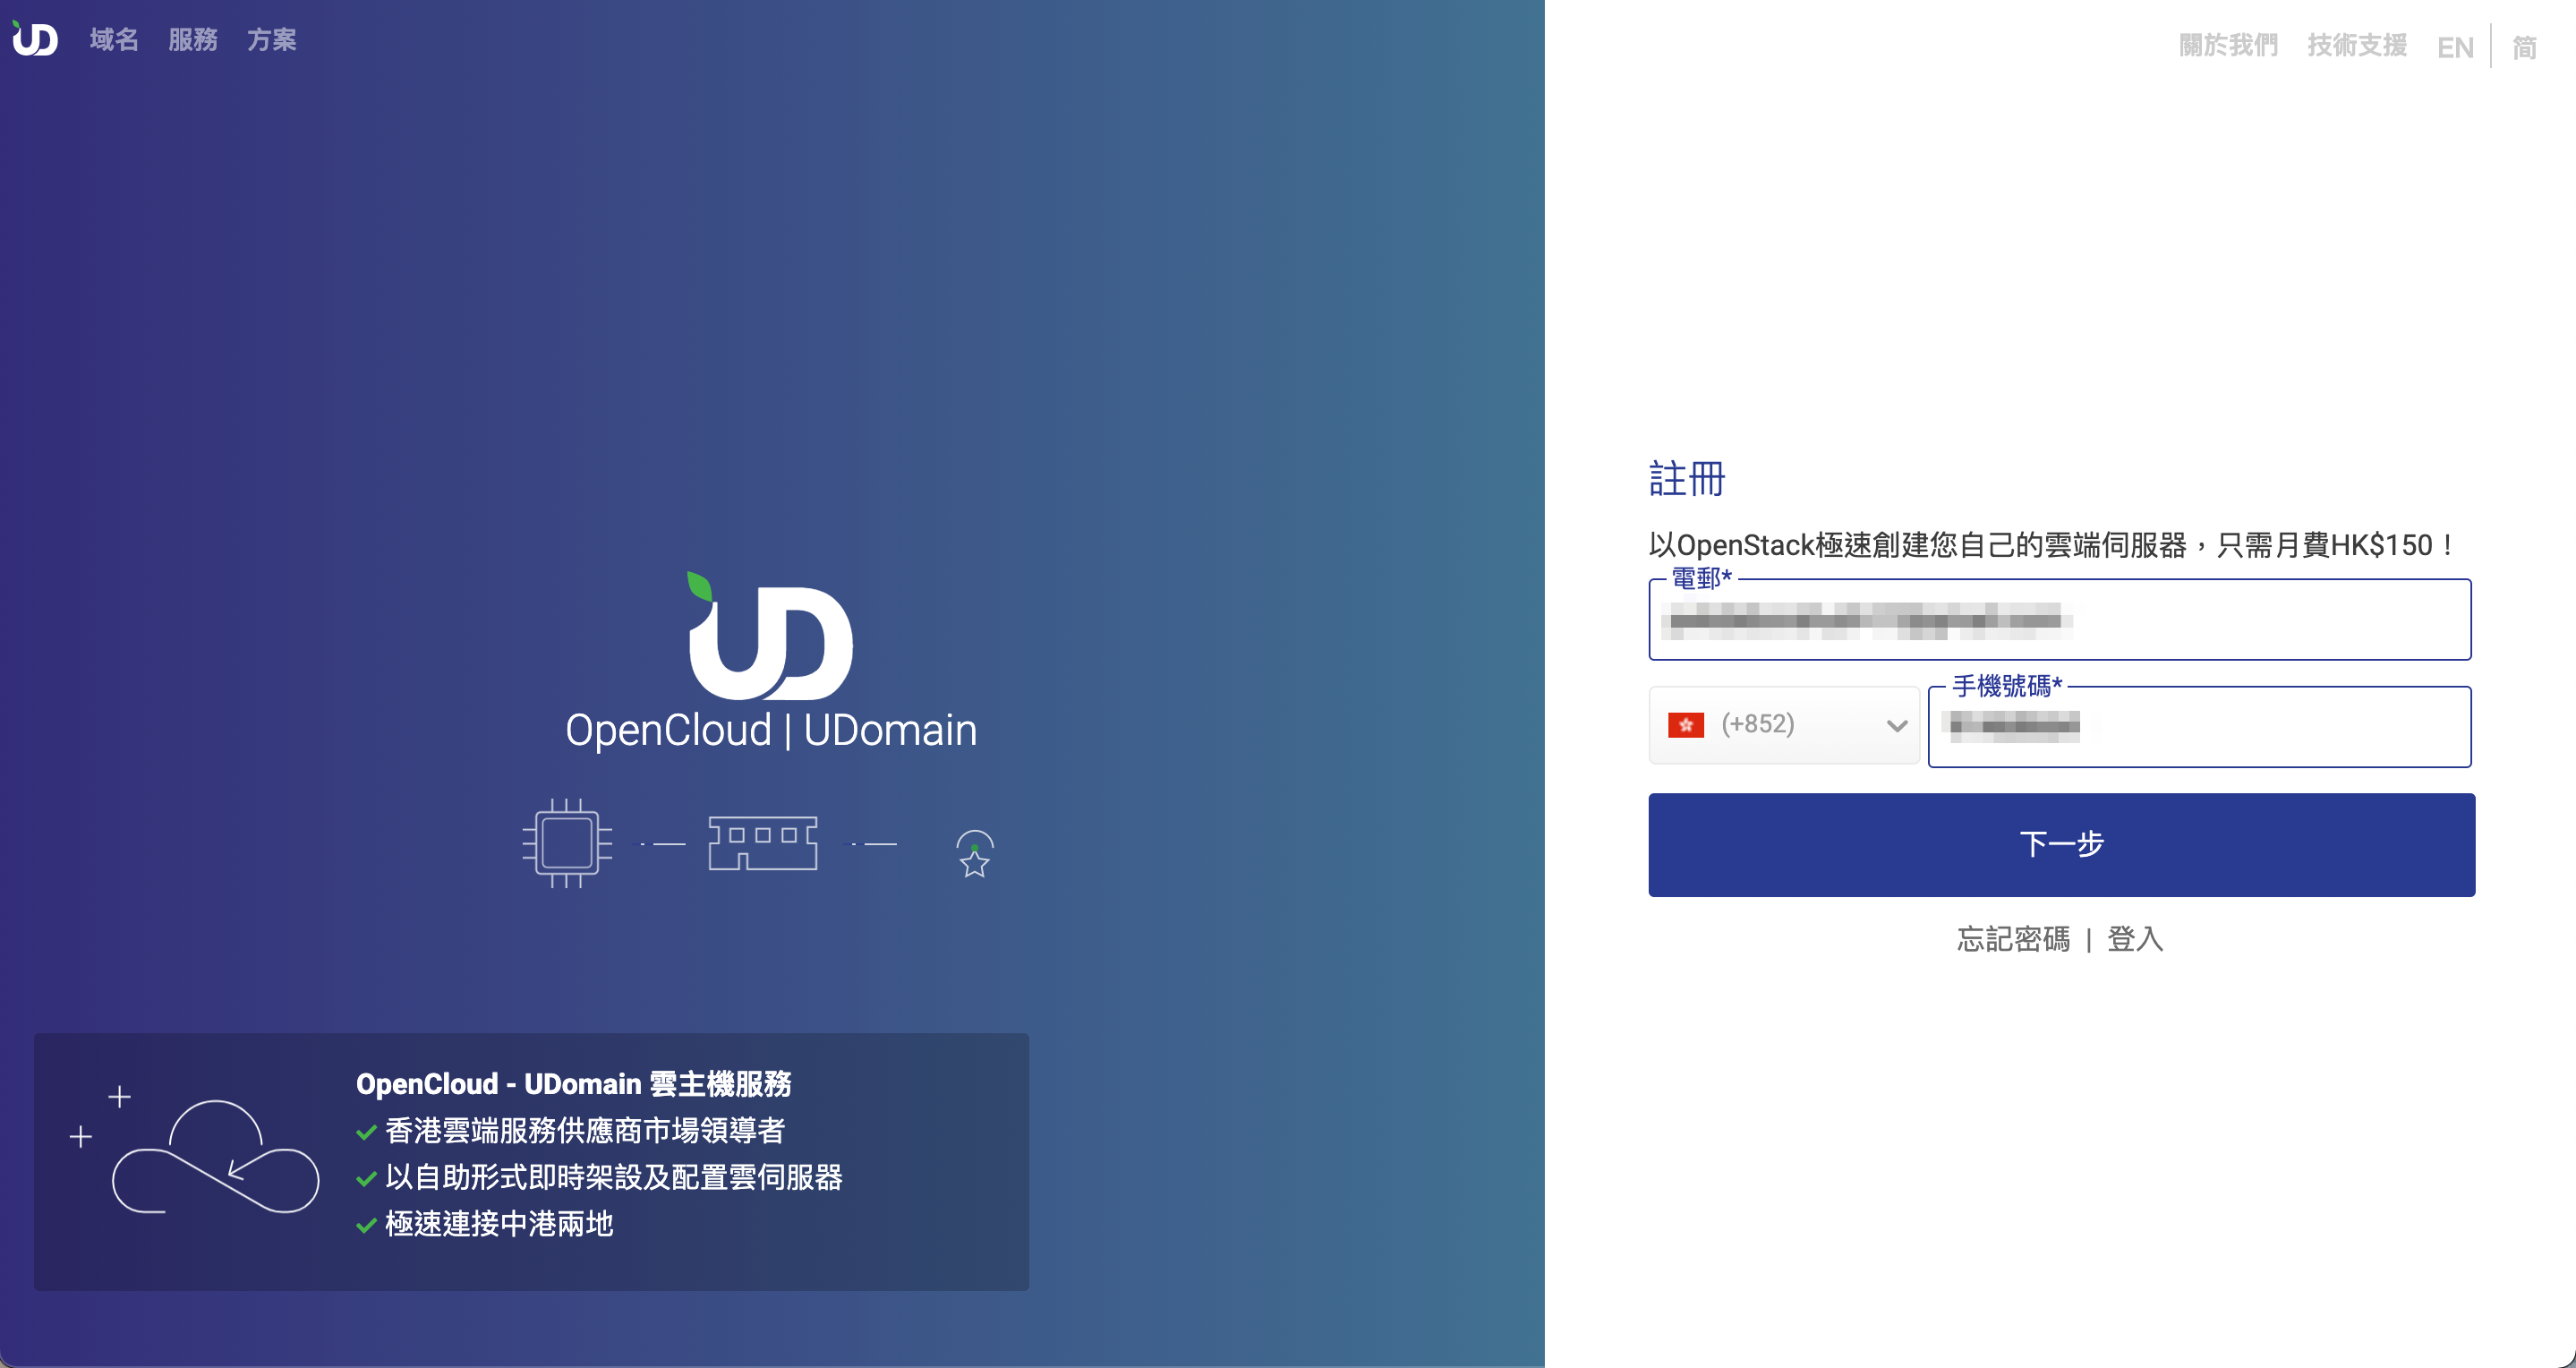Click the green checkmark beside 香港雲端服務供應商市場領導者
2576x1368 pixels.
[365, 1131]
